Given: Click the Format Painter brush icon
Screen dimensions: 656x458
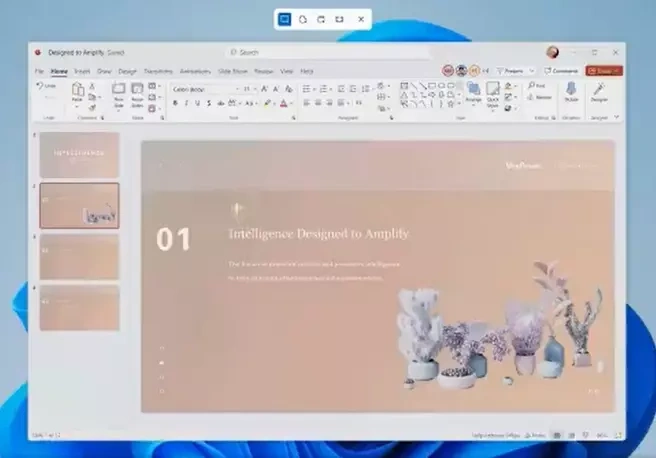Looking at the screenshot, I should click(x=92, y=108).
